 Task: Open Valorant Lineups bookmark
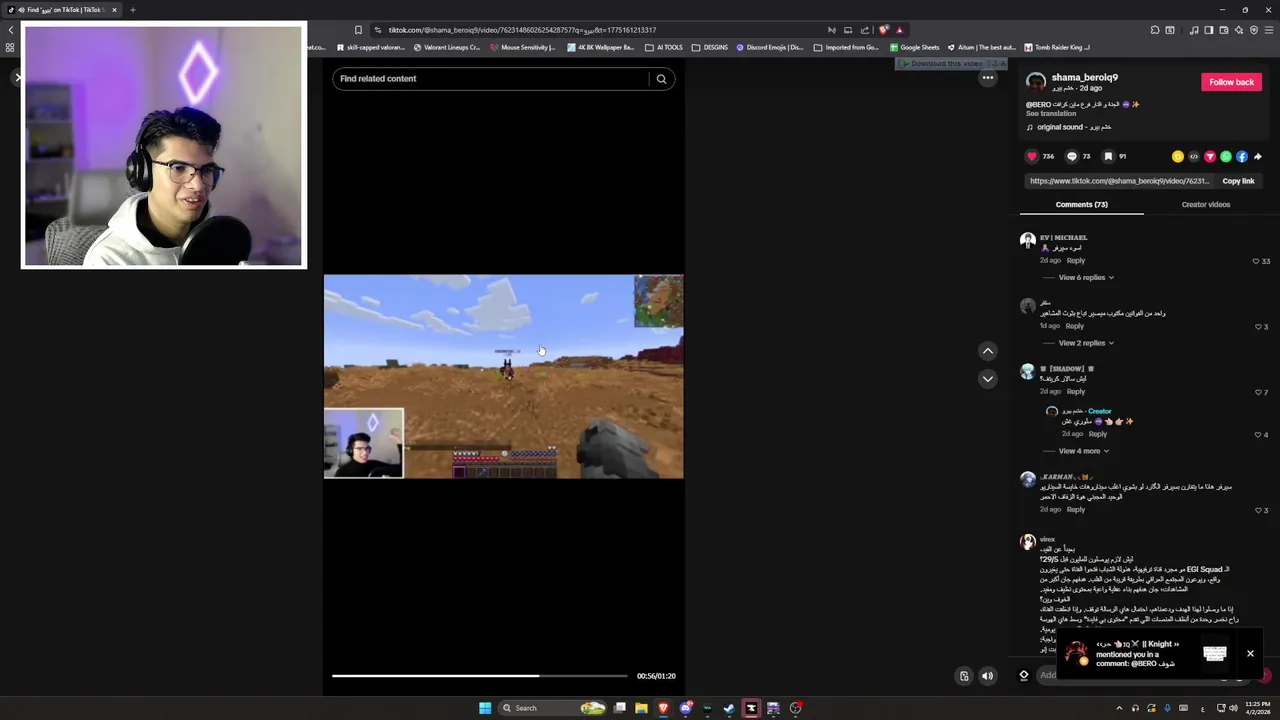[446, 47]
